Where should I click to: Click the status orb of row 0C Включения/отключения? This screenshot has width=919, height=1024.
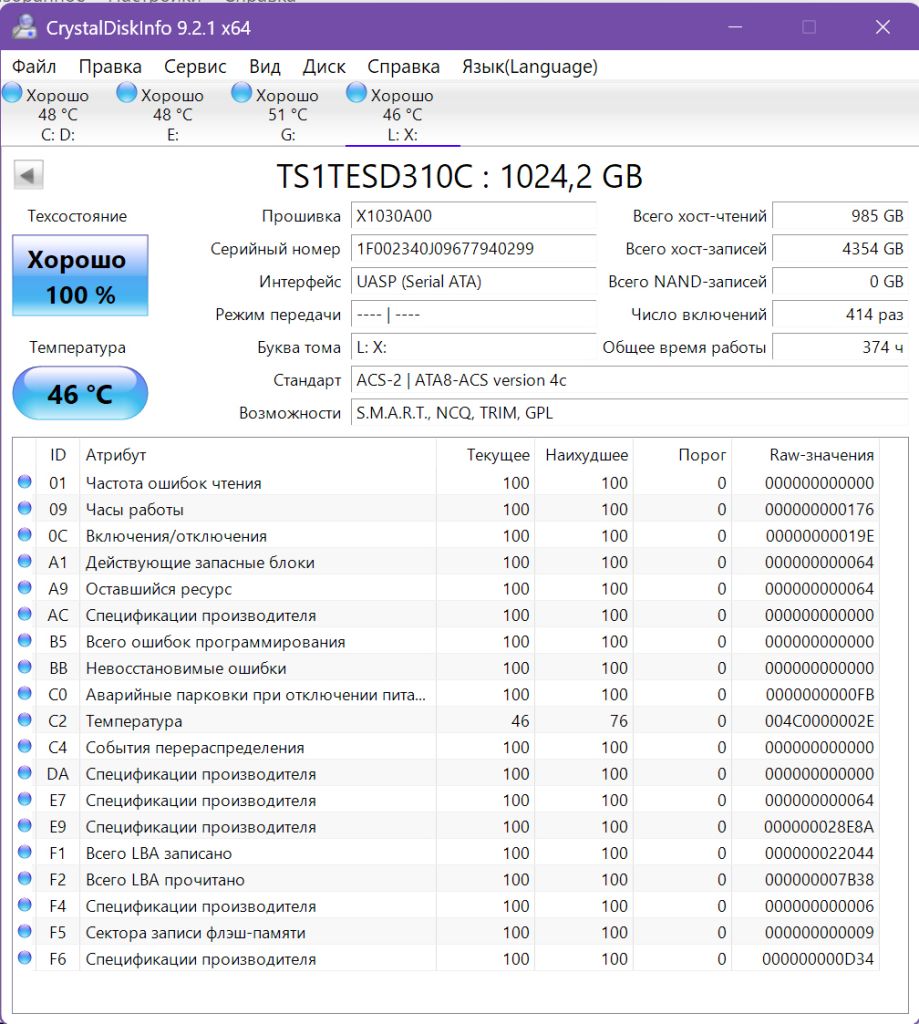point(25,535)
